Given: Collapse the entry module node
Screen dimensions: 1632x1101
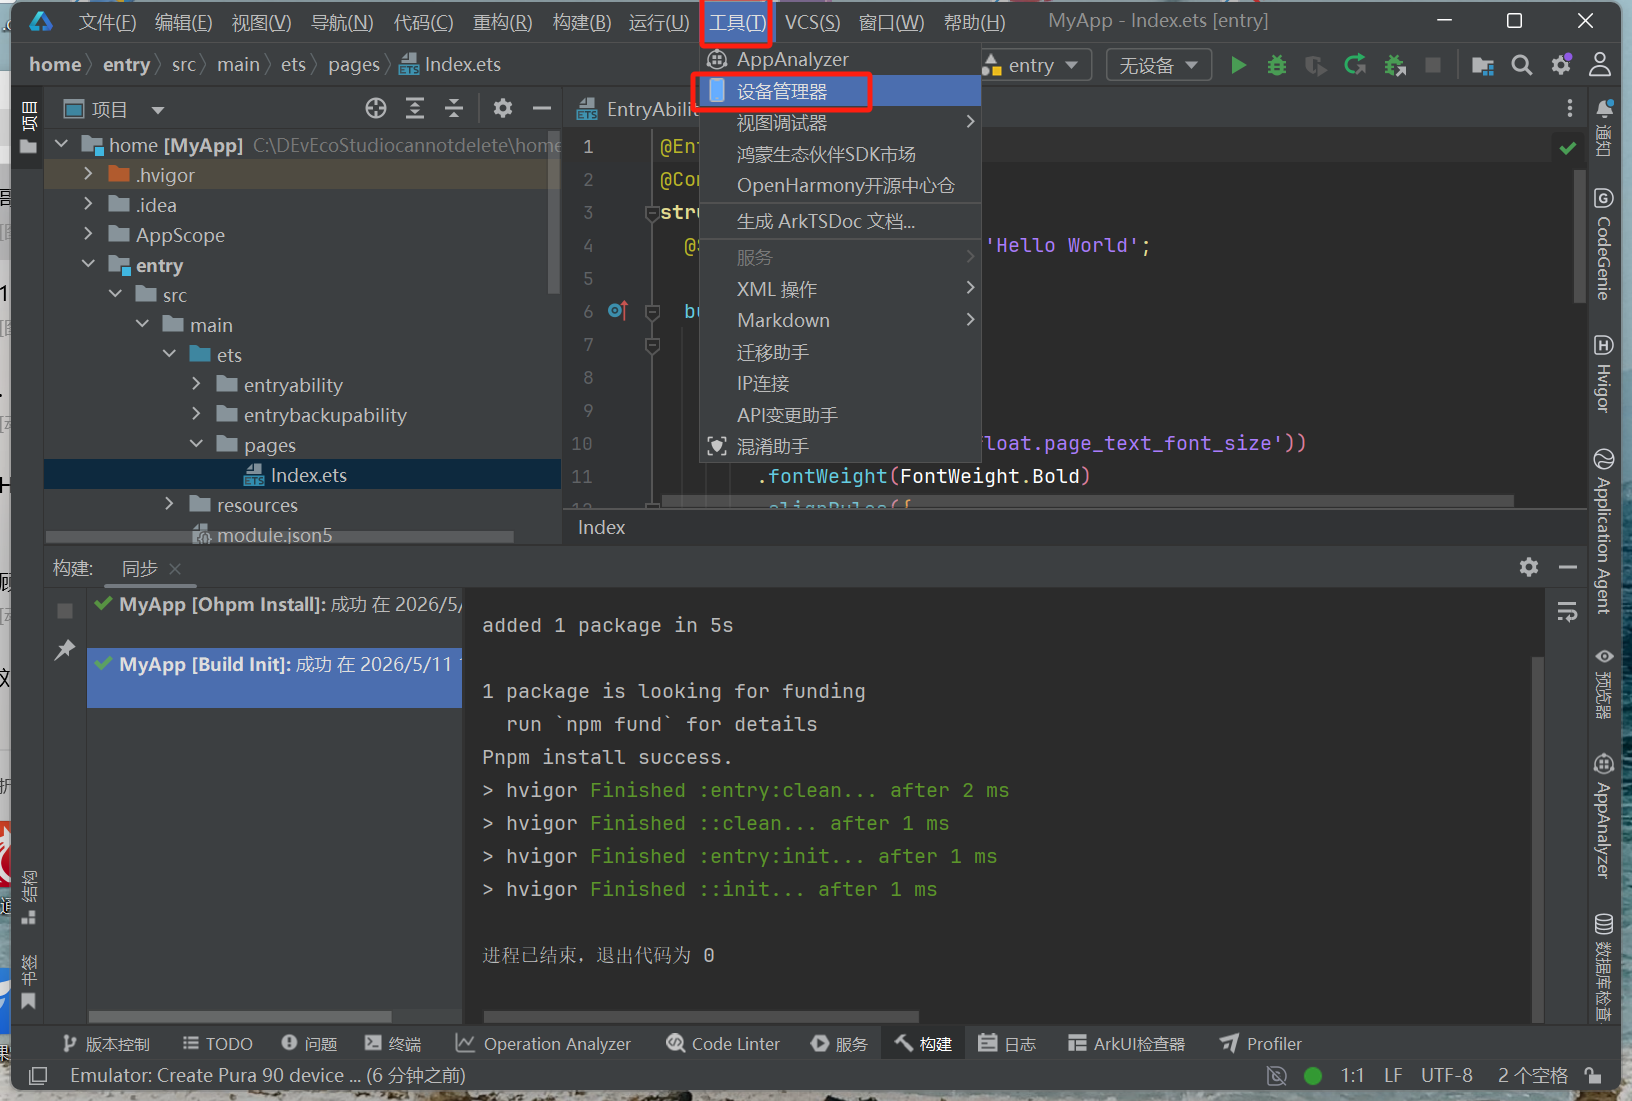Looking at the screenshot, I should tap(88, 264).
